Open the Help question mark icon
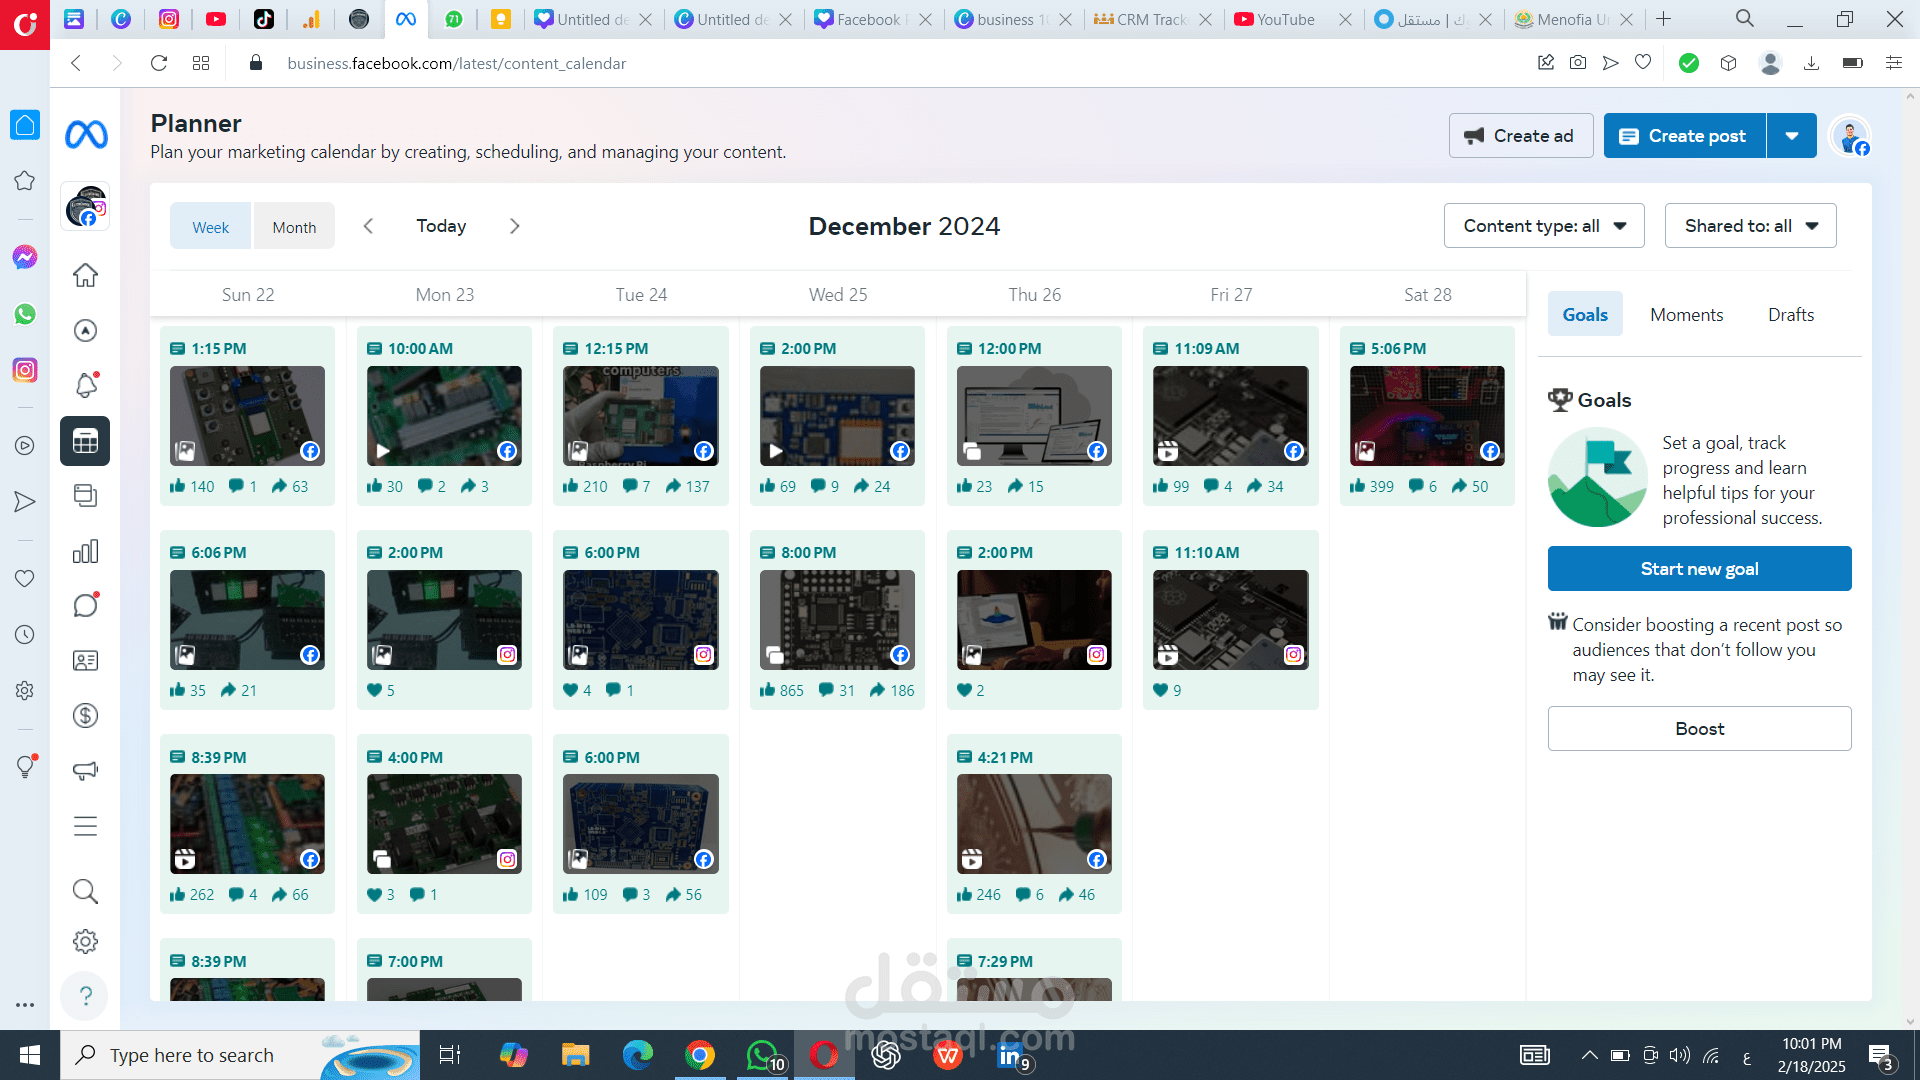This screenshot has width=1920, height=1080. (85, 996)
